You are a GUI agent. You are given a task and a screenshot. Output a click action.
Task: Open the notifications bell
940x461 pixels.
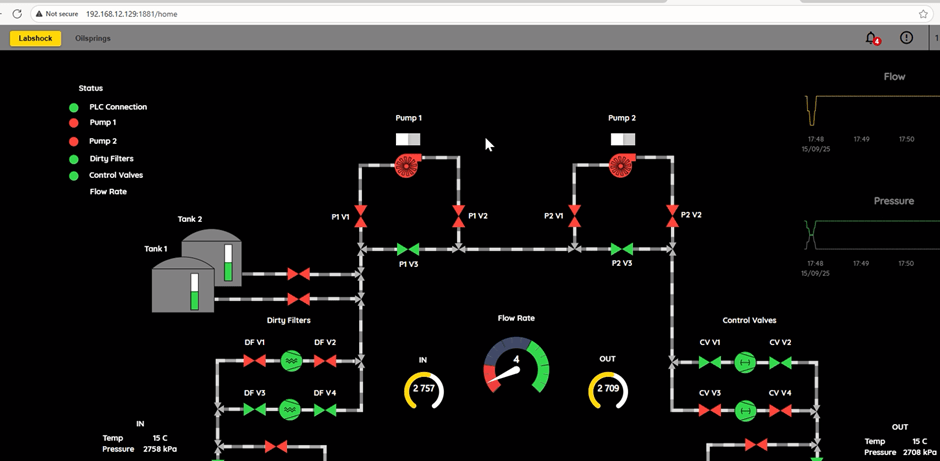871,38
